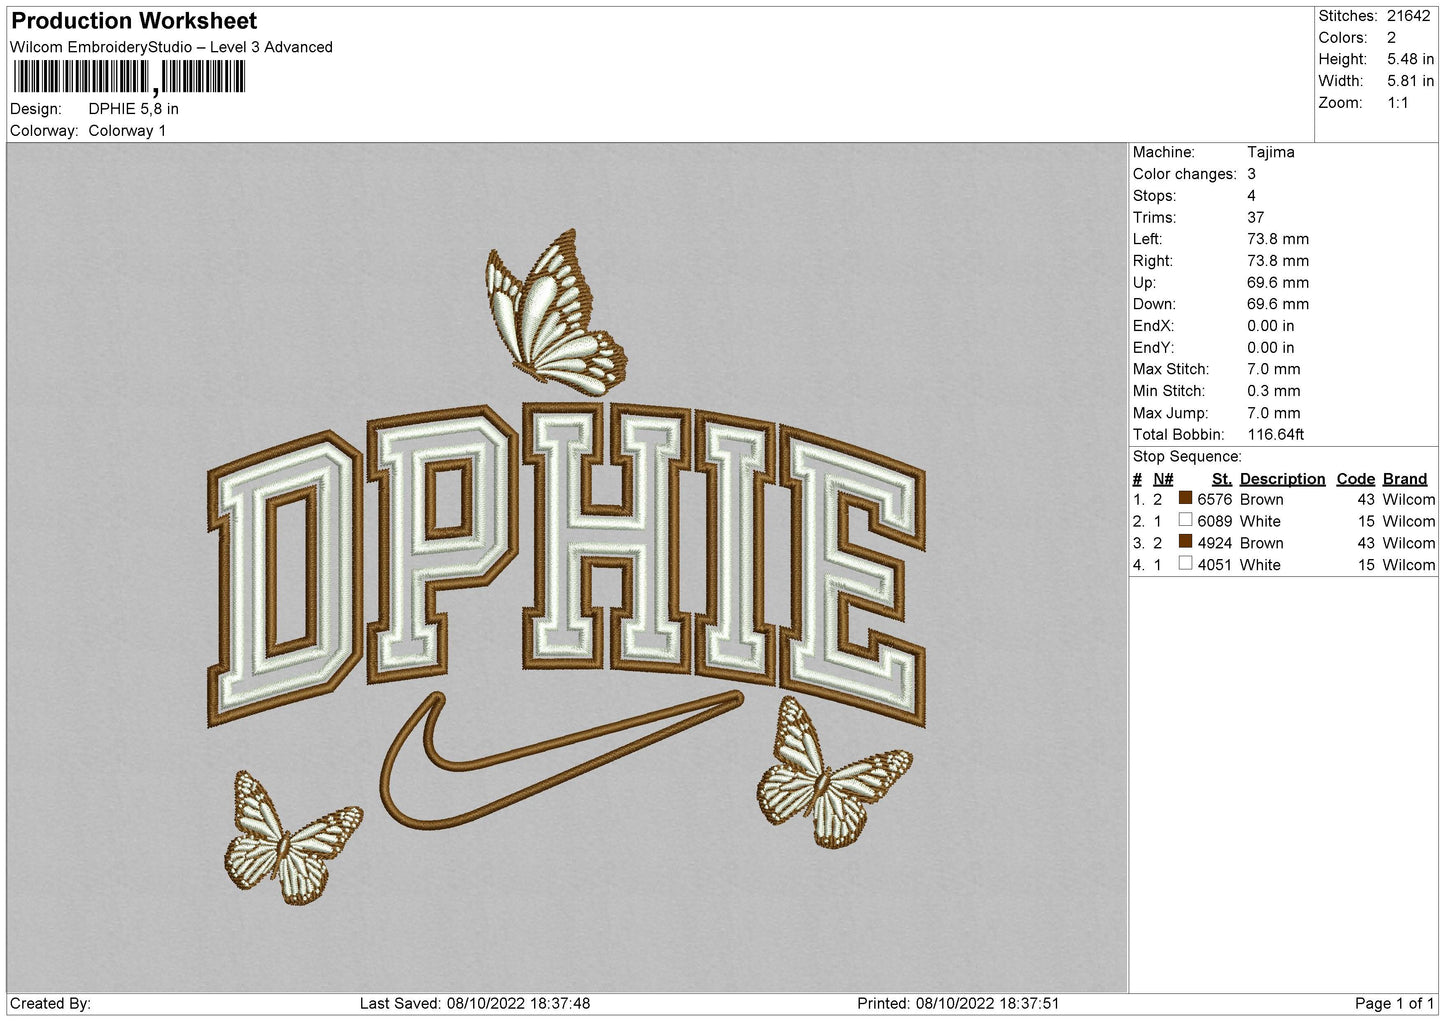The image size is (1445, 1021).
Task: Click the Page 1 of 1 indicator
Action: pos(1394,1003)
